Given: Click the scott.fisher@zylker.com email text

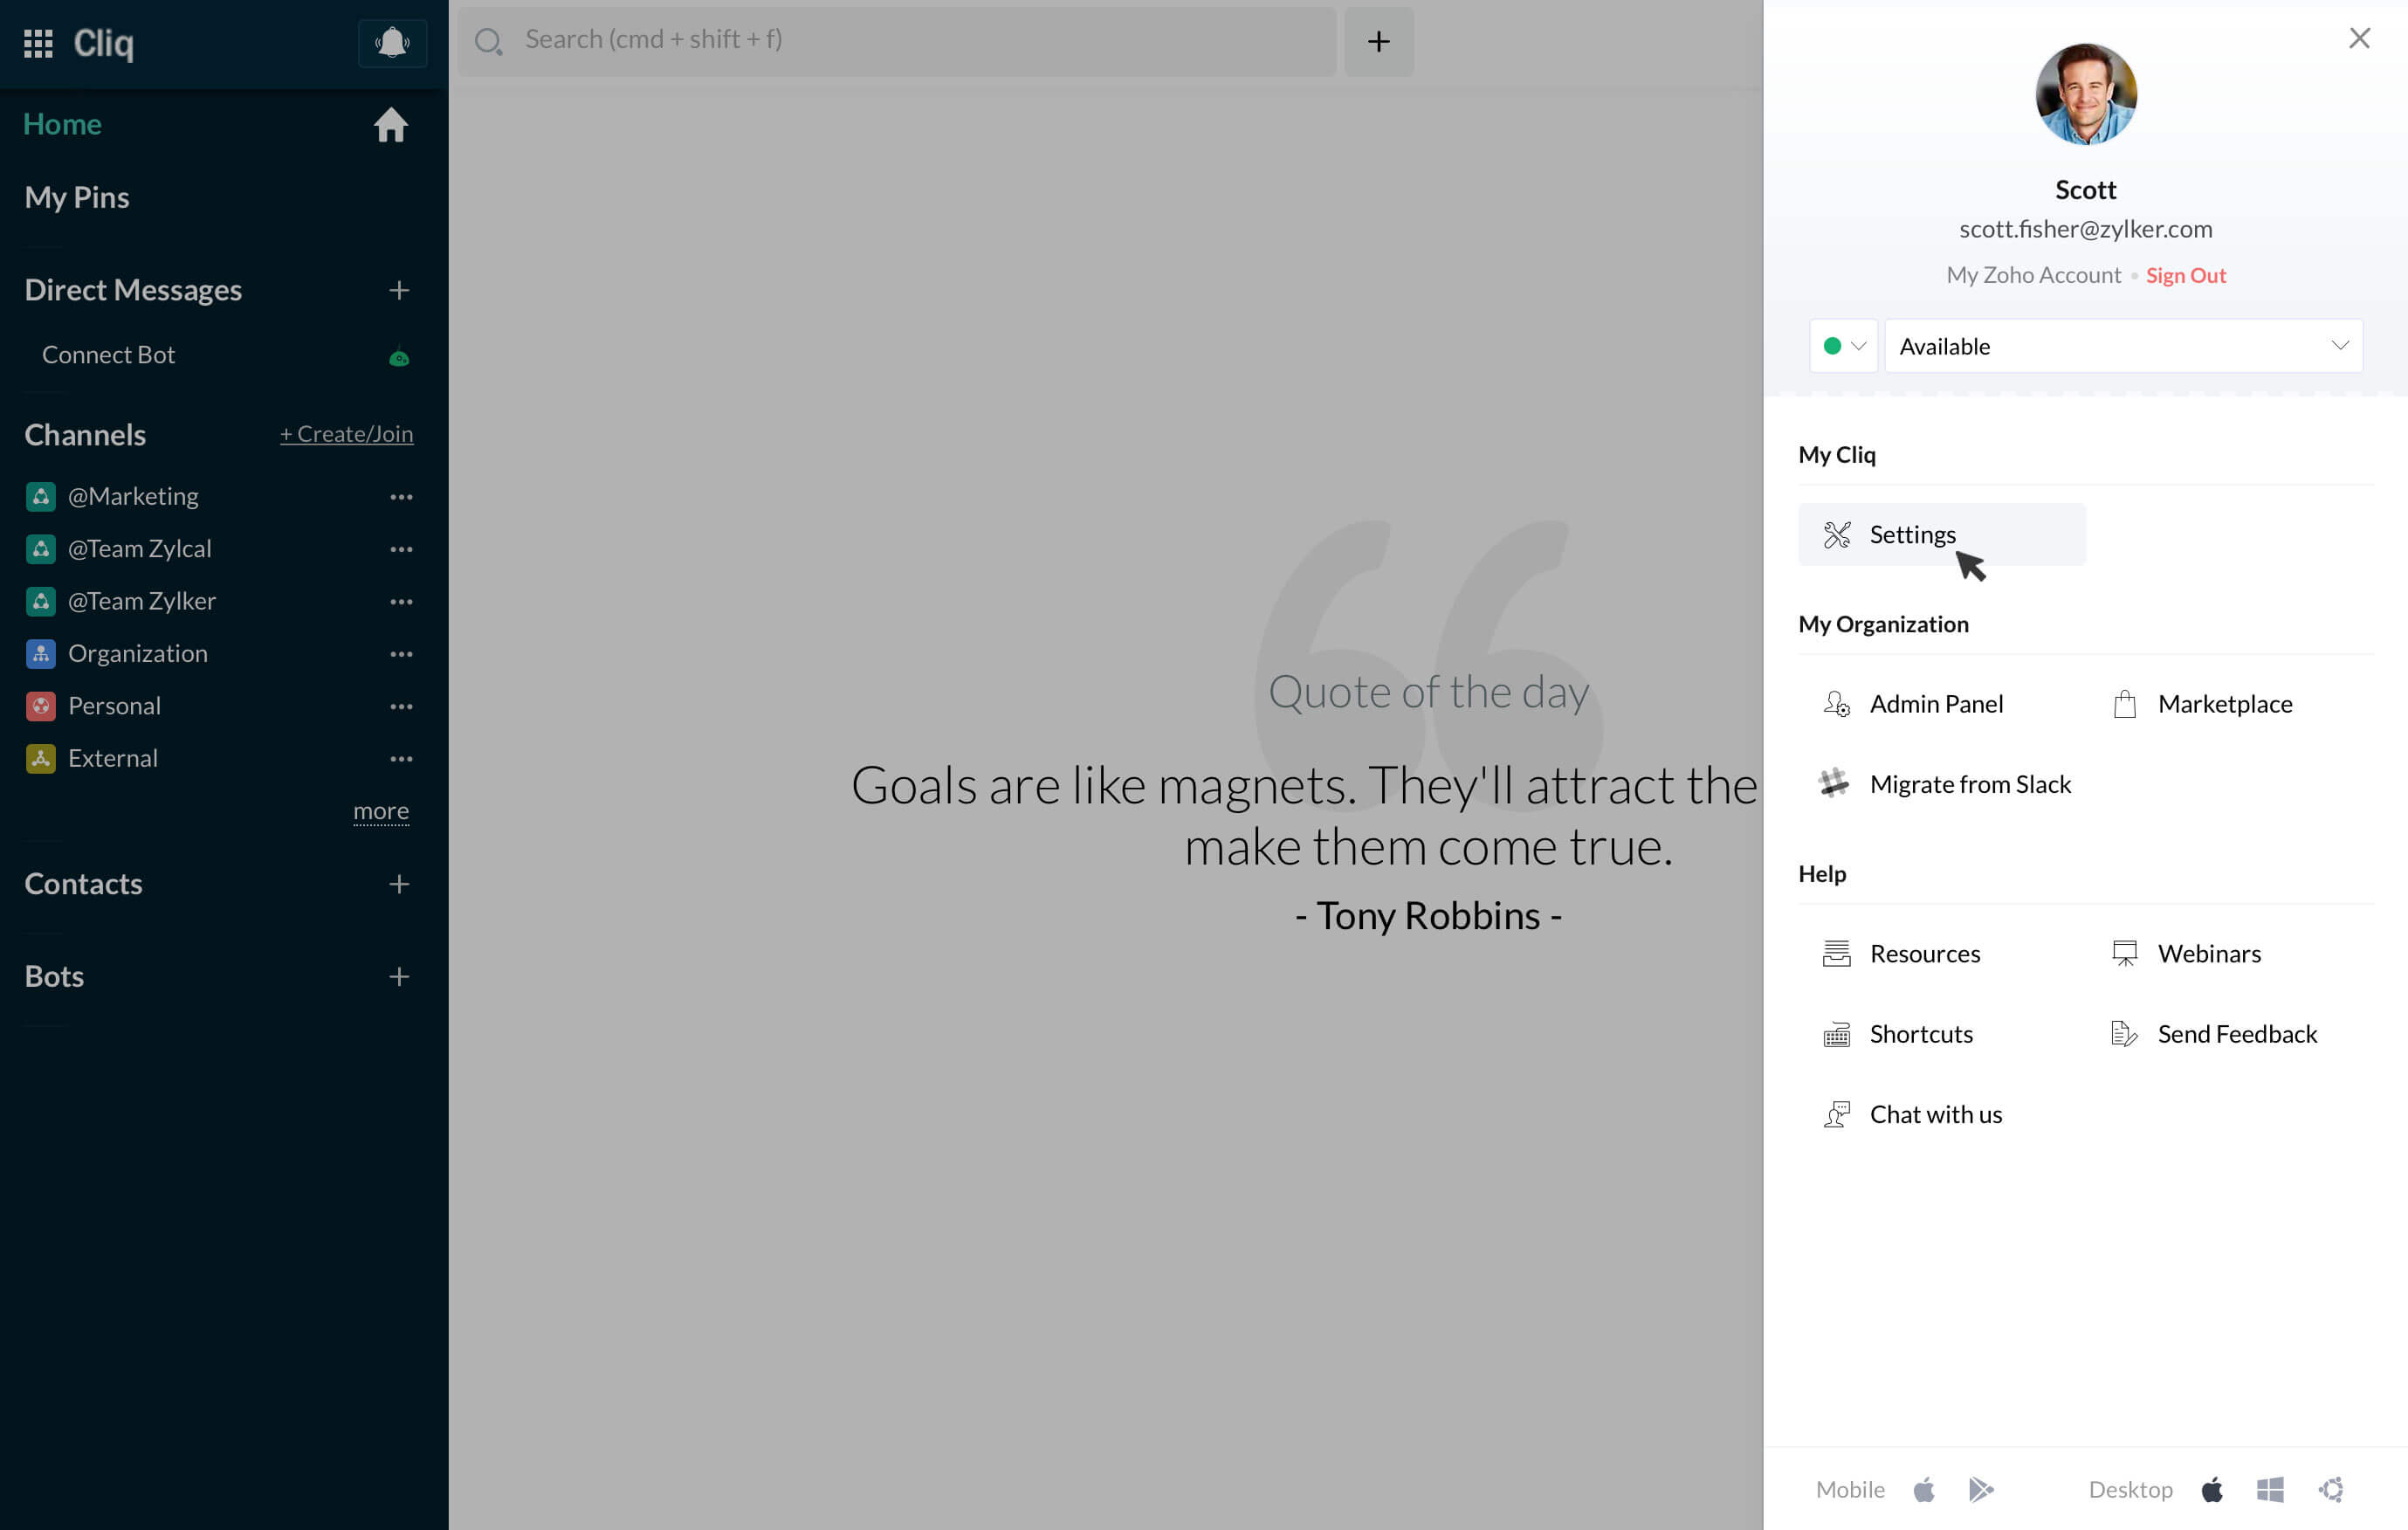Looking at the screenshot, I should [2085, 229].
